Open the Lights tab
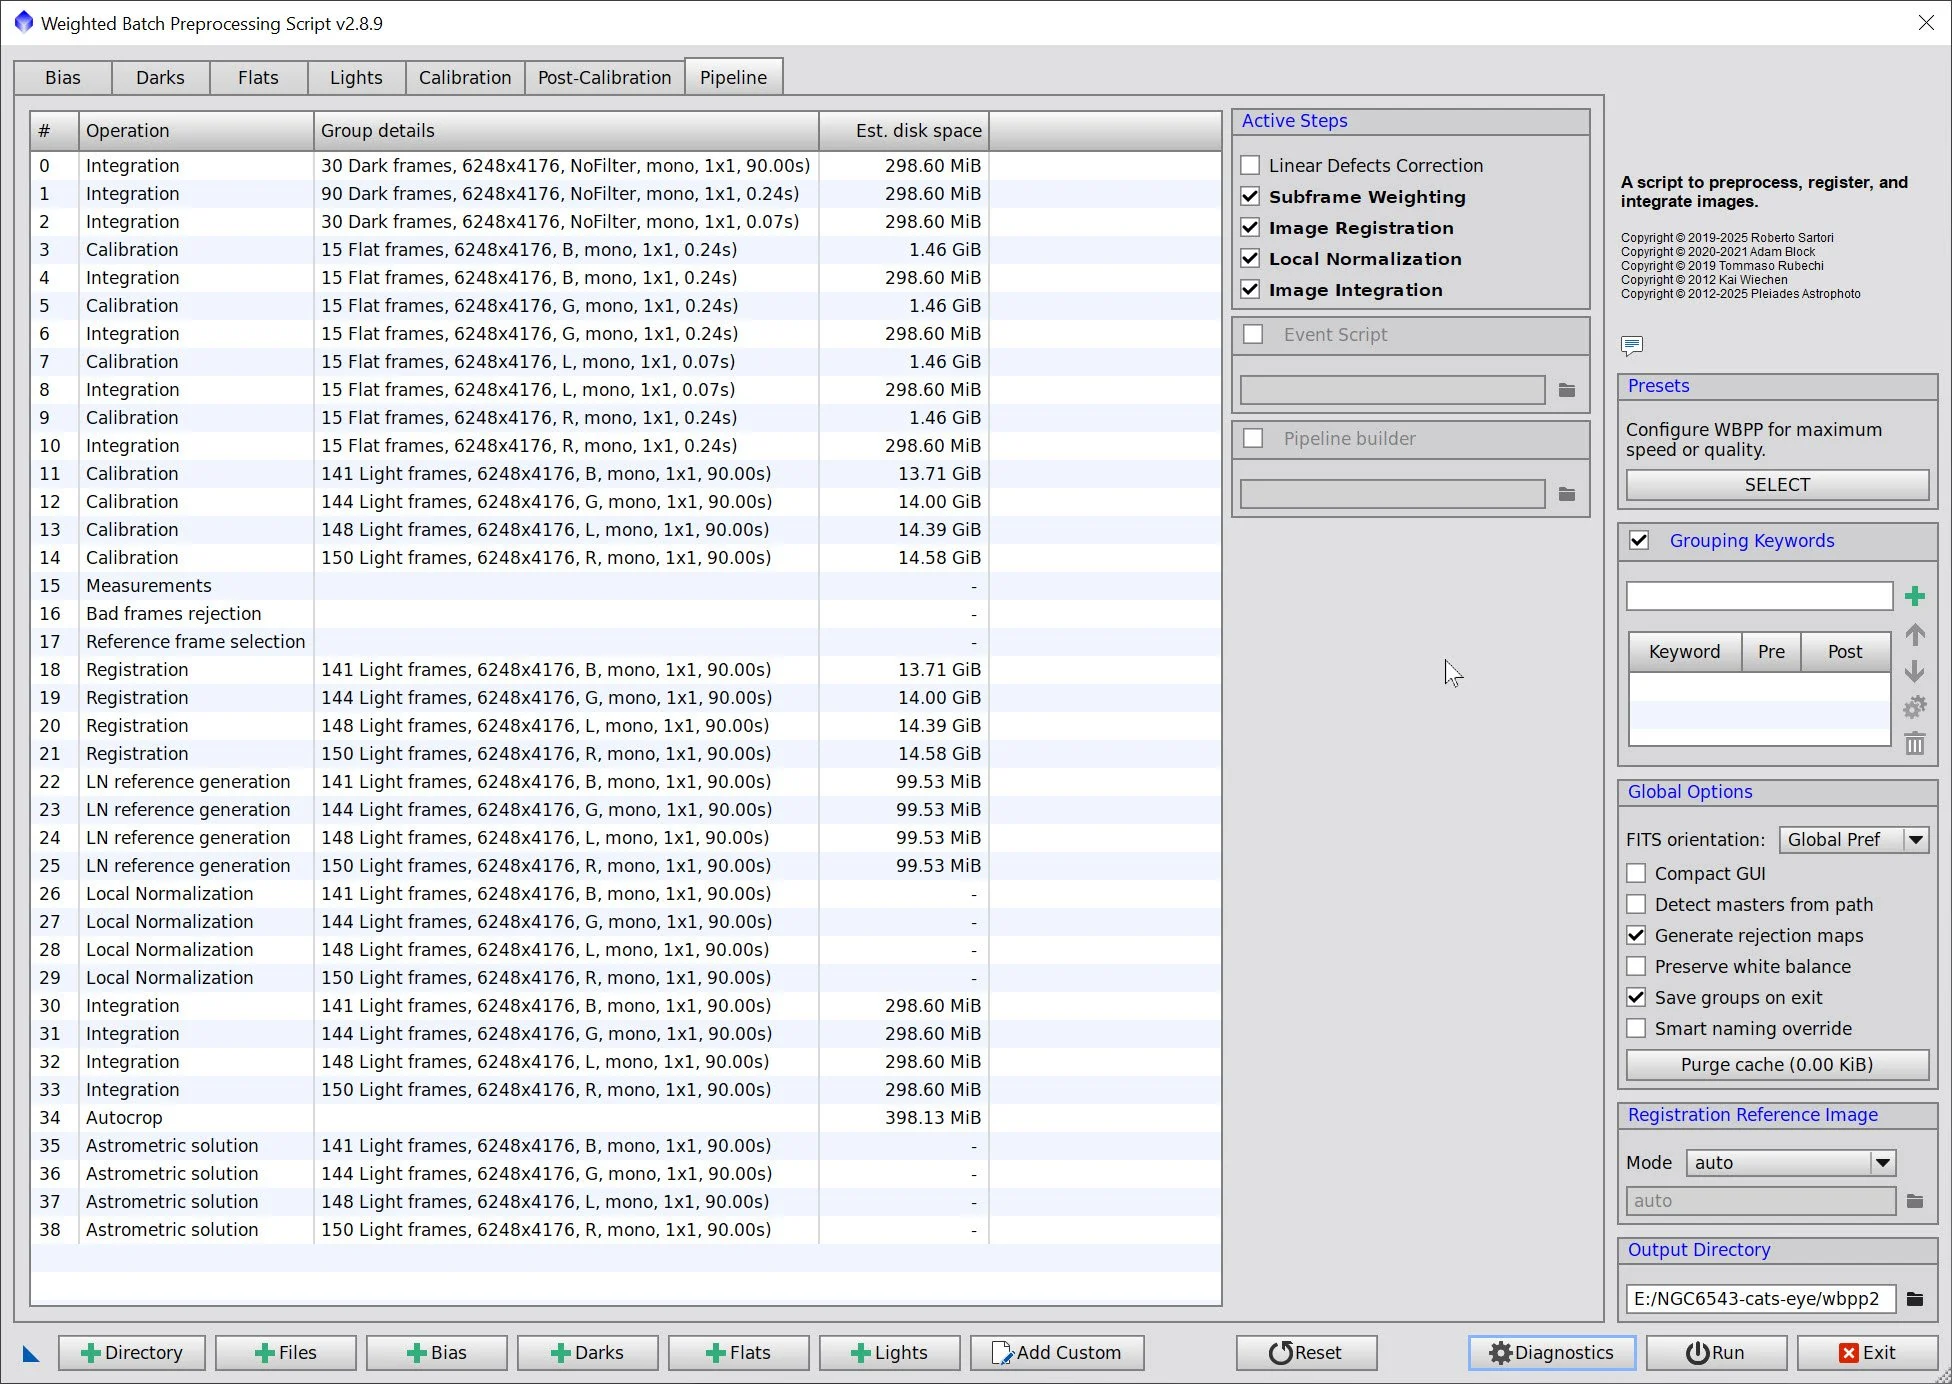The image size is (1952, 1384). [356, 77]
